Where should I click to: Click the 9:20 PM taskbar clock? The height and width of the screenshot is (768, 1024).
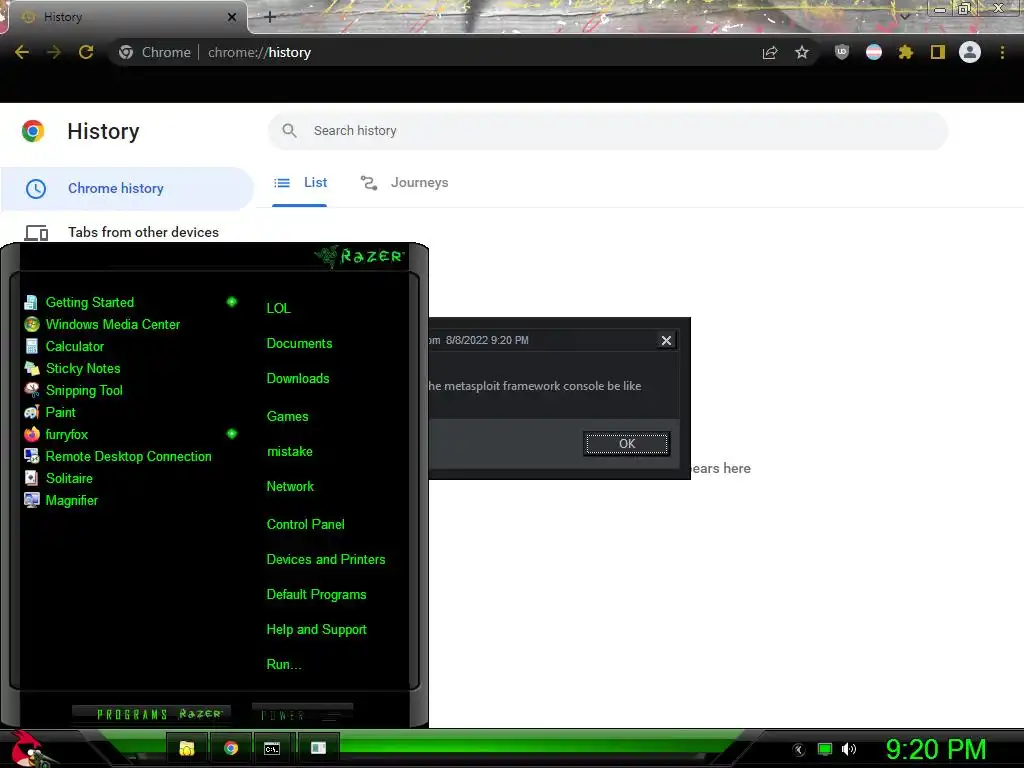click(x=936, y=750)
